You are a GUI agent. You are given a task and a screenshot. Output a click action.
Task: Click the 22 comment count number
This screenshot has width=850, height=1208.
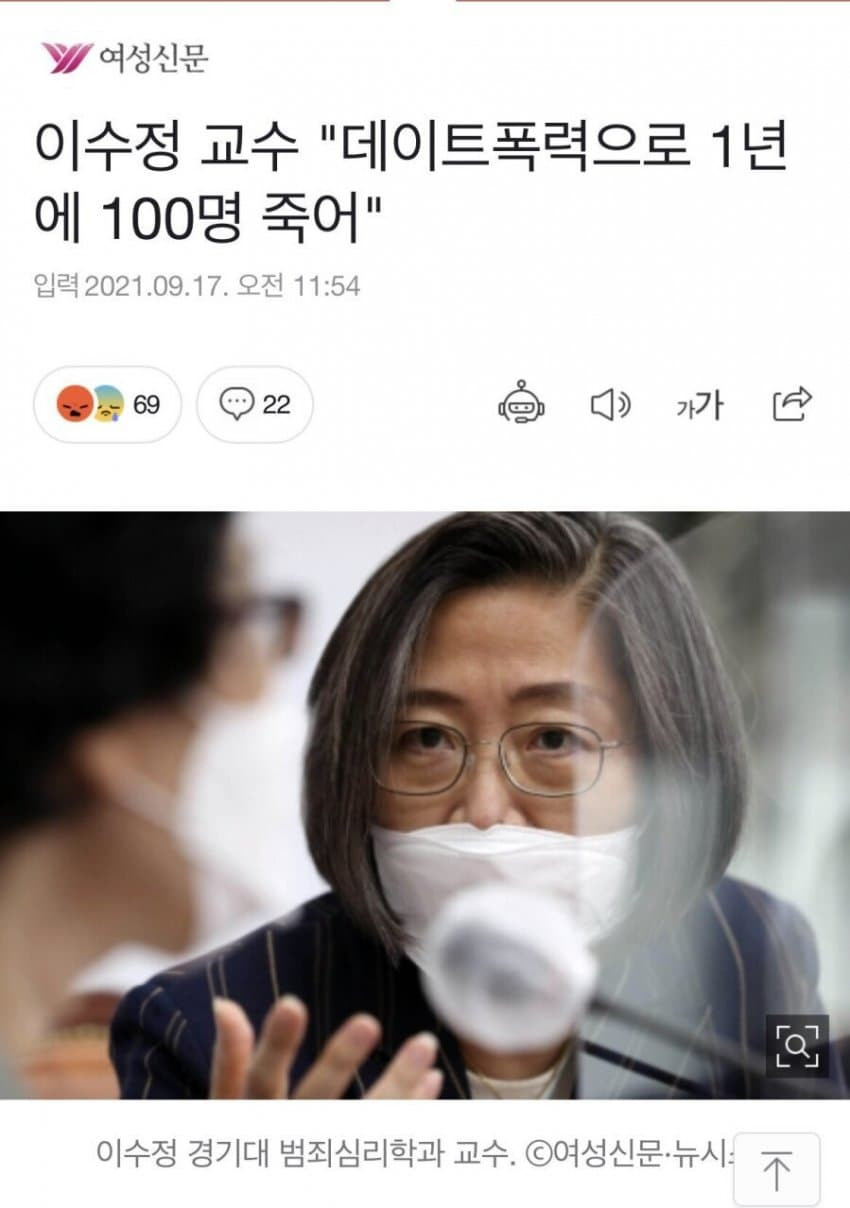(x=276, y=404)
